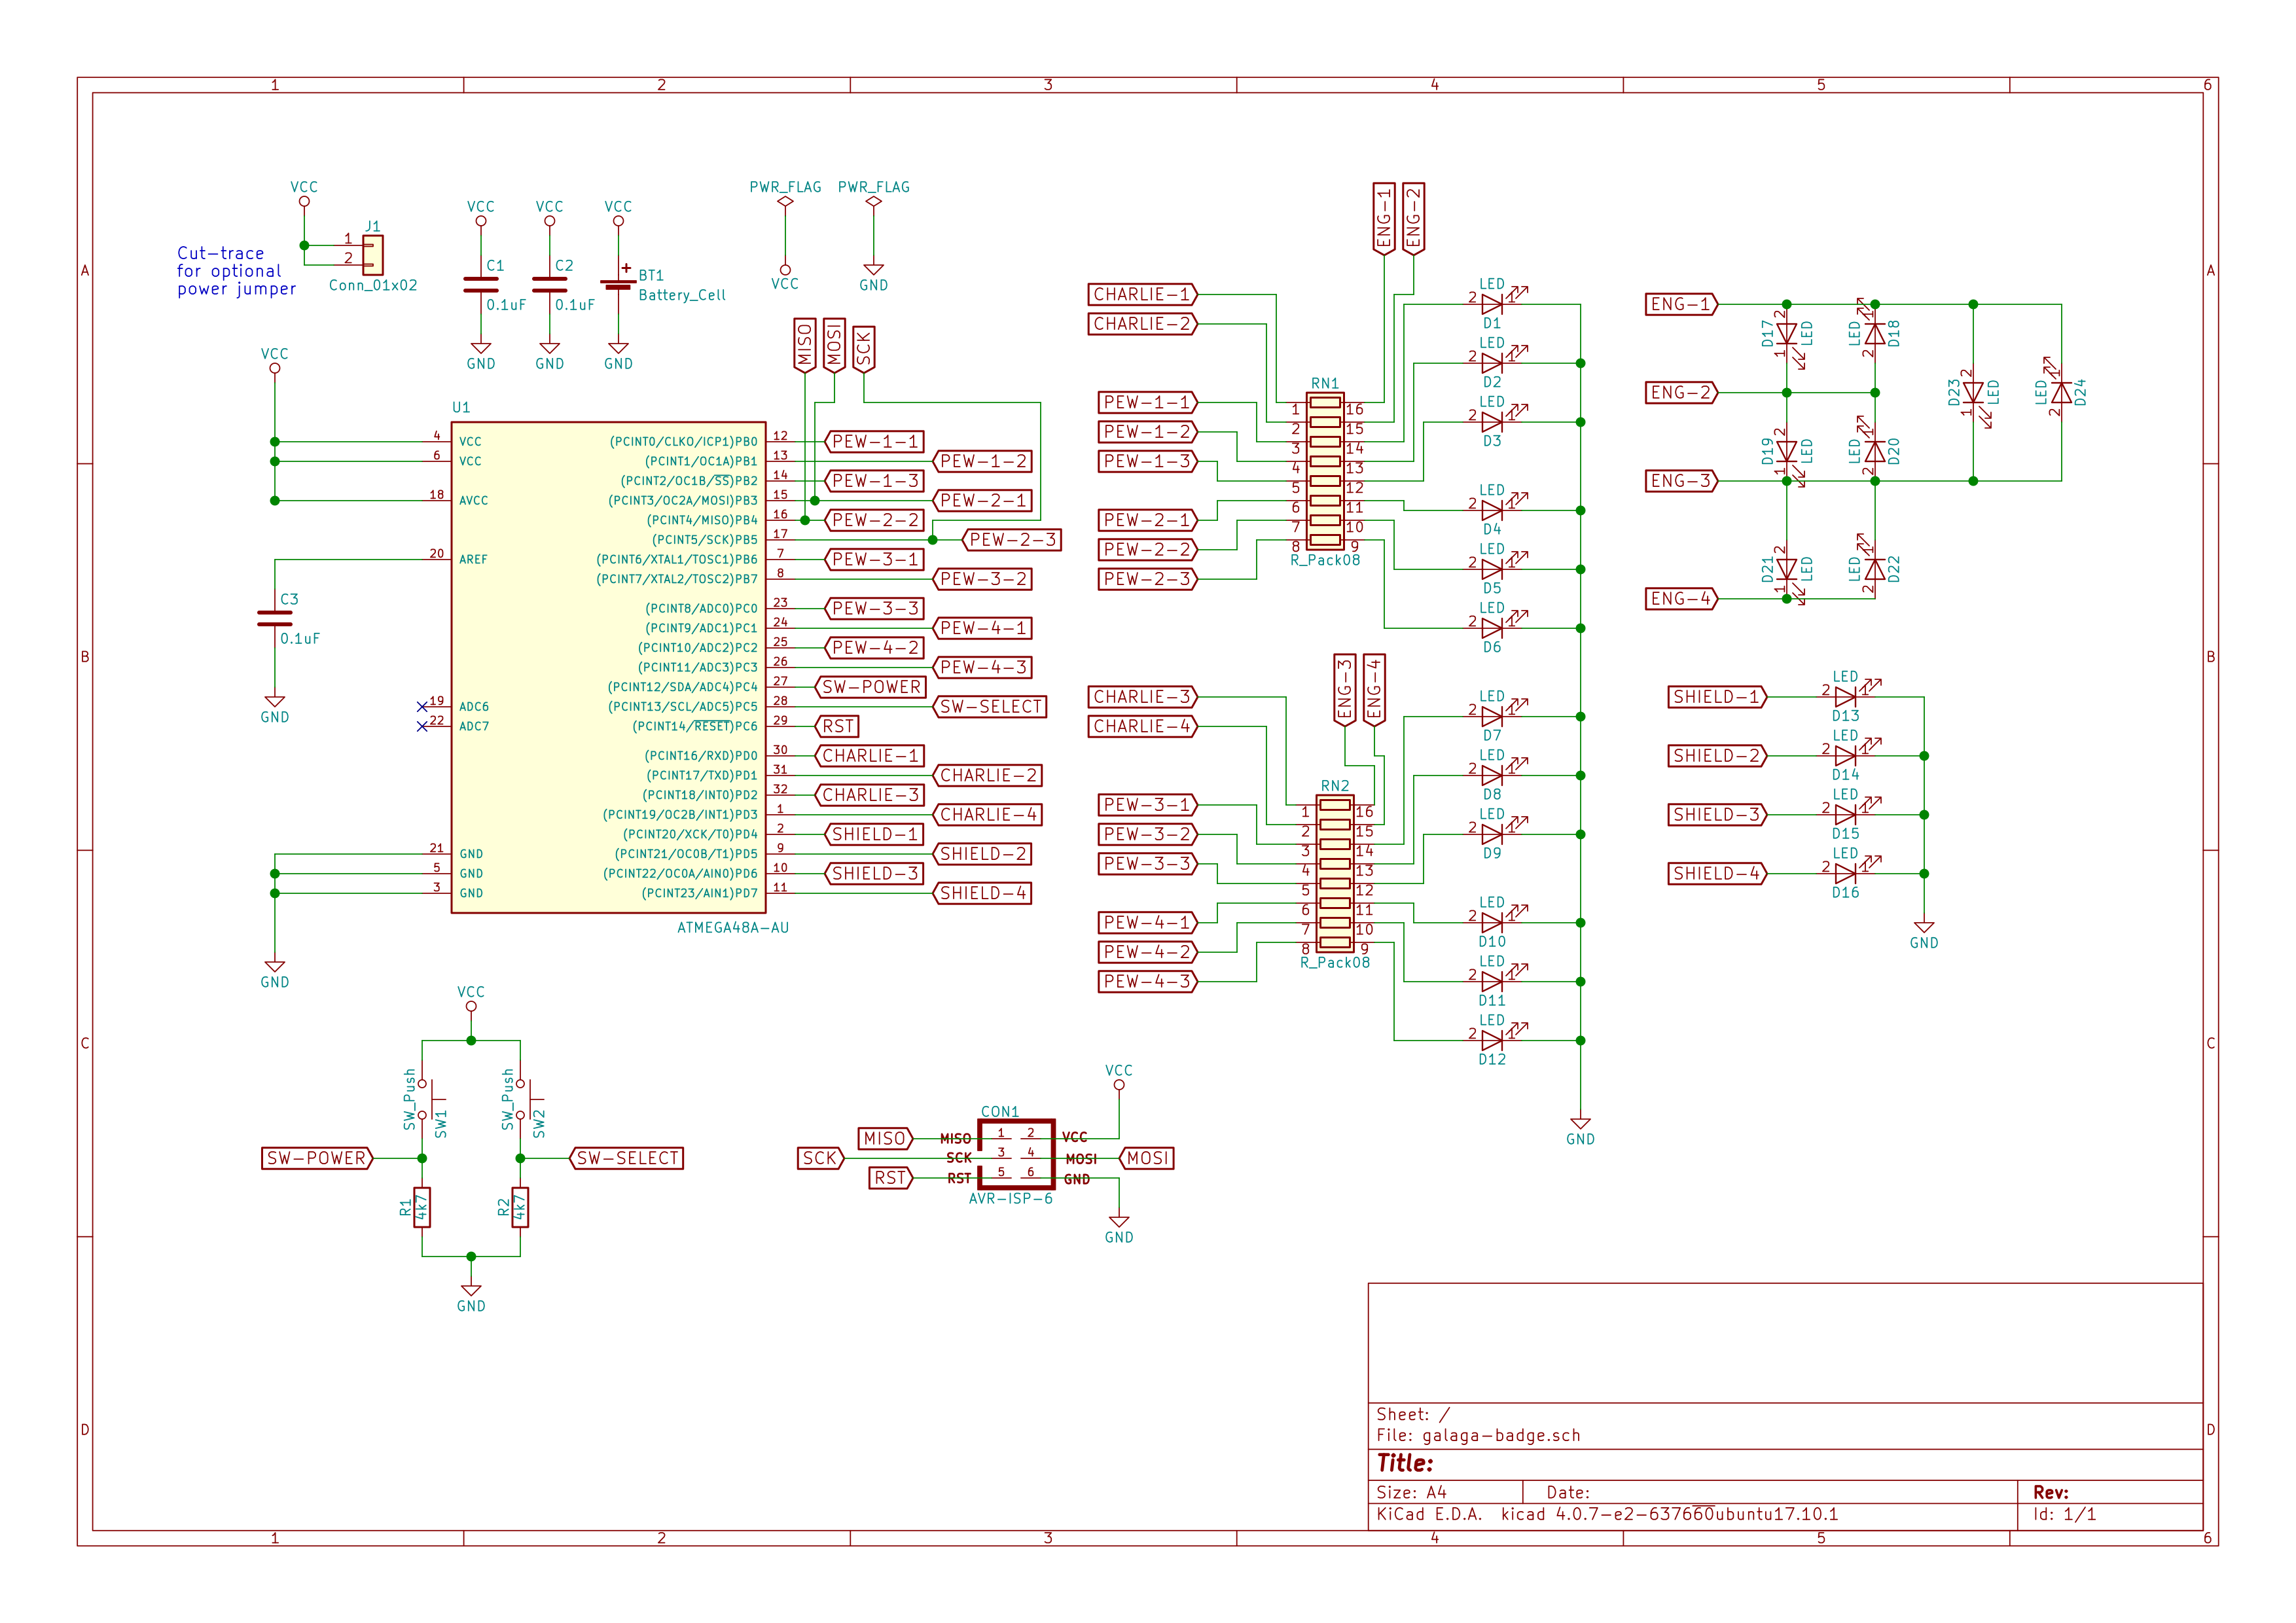Select the ENG-4 label left of D21
Viewport: 2296px width, 1623px height.
[1682, 599]
